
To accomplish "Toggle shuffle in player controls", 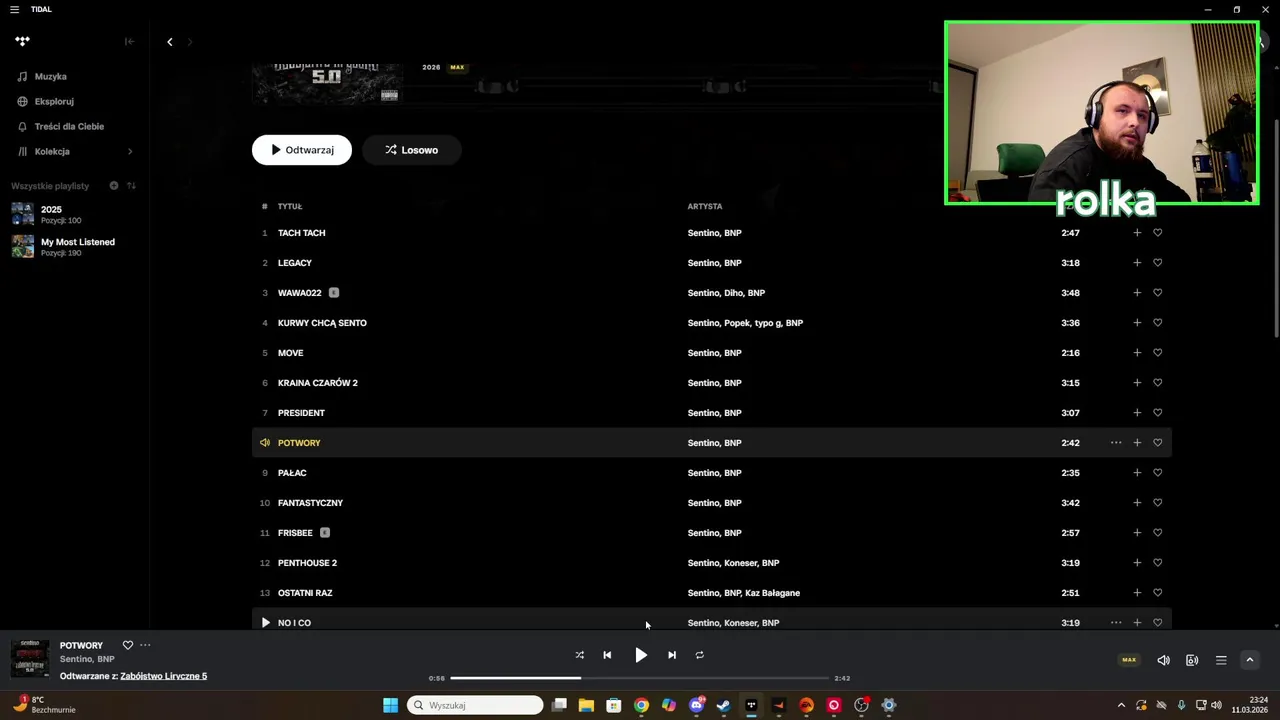I will [x=579, y=655].
